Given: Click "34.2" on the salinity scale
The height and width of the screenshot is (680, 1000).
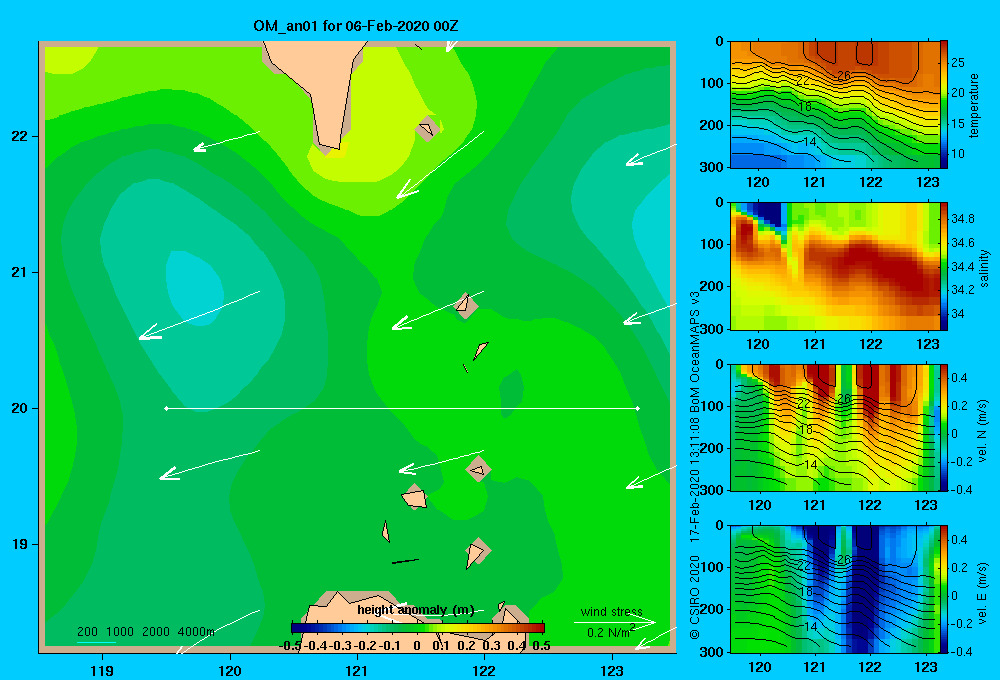Looking at the screenshot, I should pos(962,290).
